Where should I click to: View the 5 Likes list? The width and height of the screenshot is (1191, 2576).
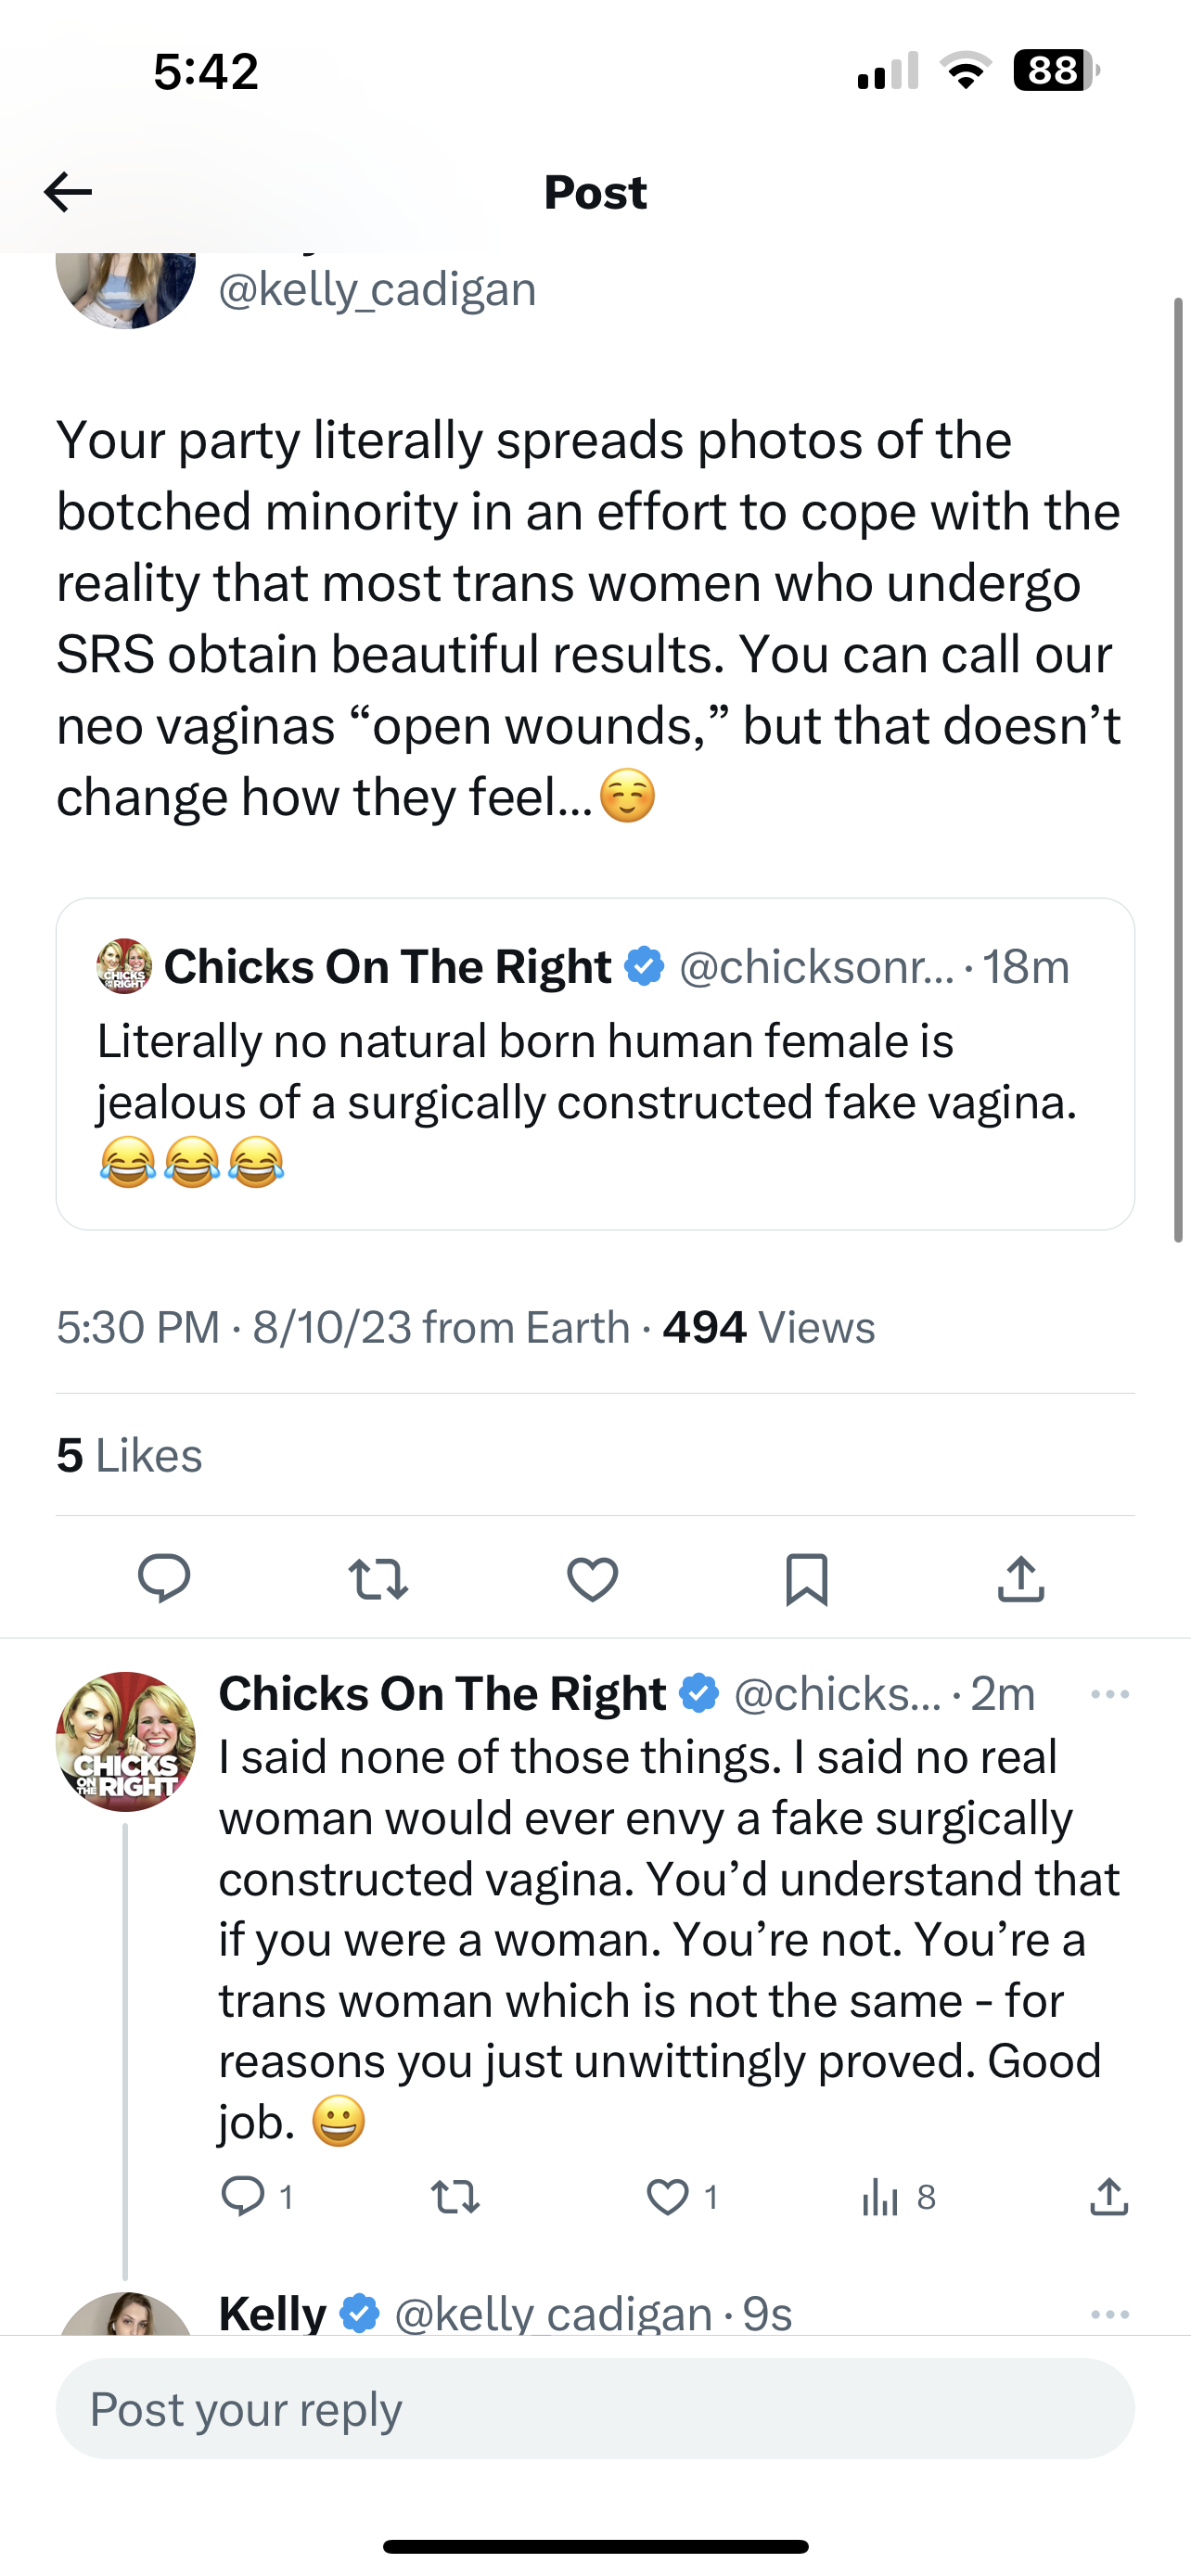pyautogui.click(x=129, y=1455)
